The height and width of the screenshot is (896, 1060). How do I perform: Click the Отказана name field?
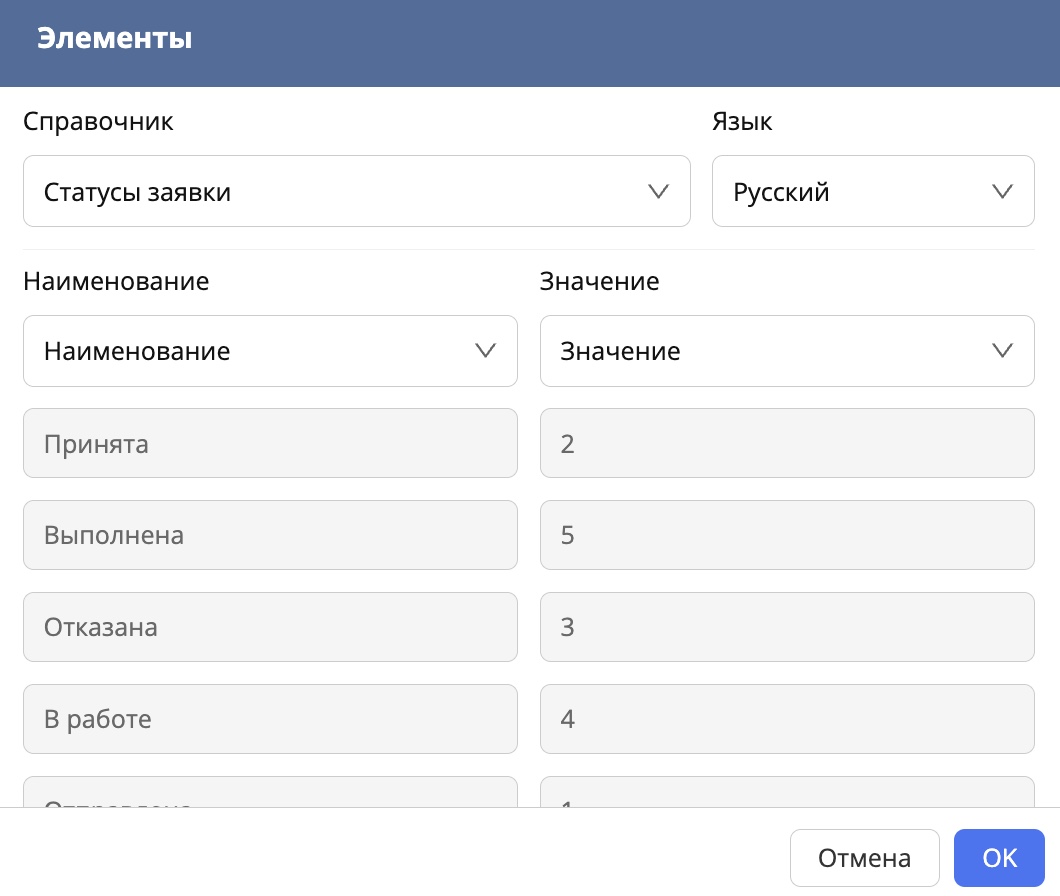point(270,627)
